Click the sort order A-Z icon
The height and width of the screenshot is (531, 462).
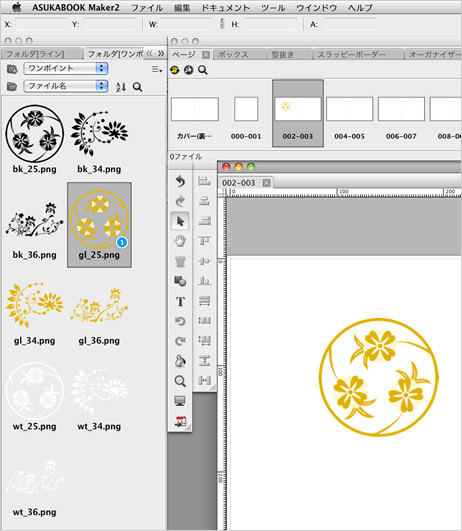click(x=121, y=87)
